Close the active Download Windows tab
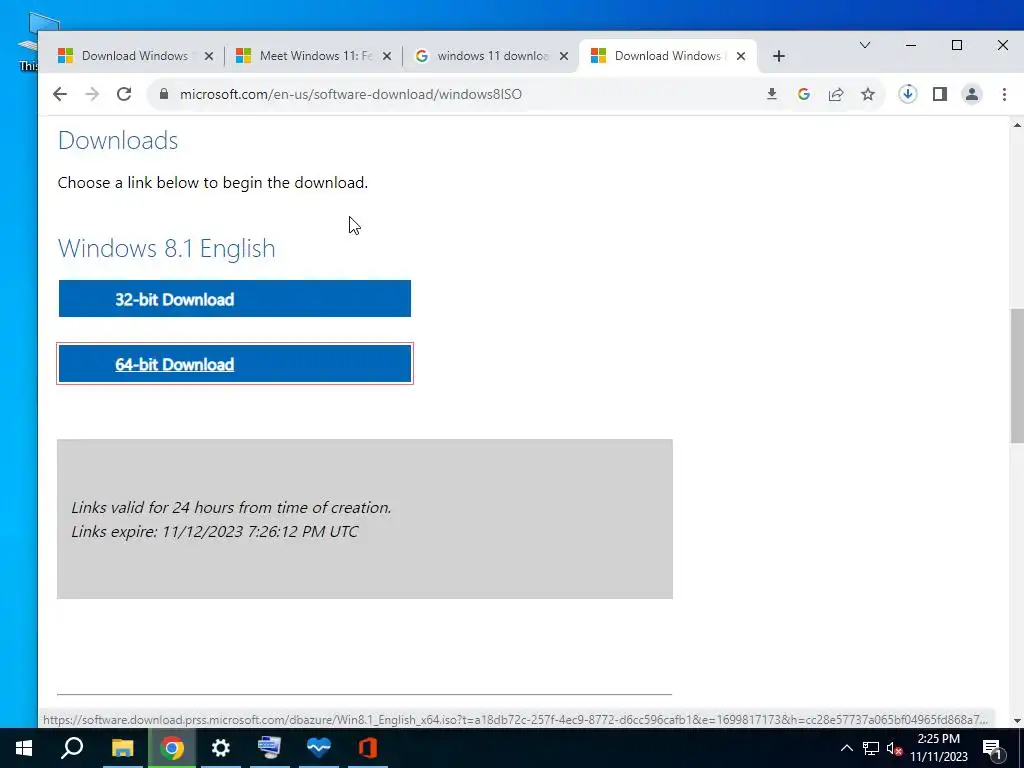 pyautogui.click(x=741, y=56)
